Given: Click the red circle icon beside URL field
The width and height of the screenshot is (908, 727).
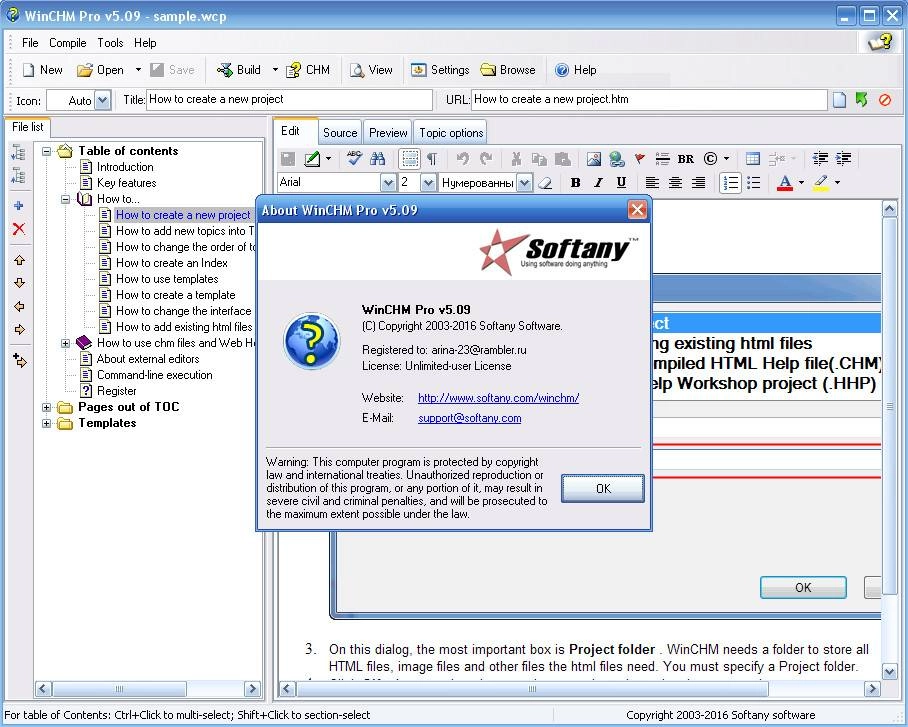Looking at the screenshot, I should click(x=885, y=100).
